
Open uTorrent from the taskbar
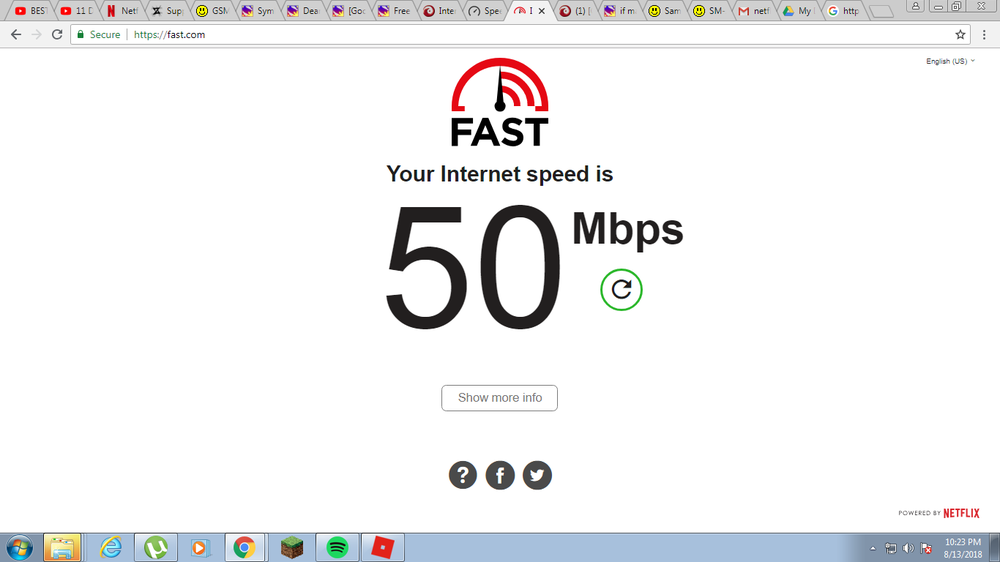pyautogui.click(x=156, y=547)
